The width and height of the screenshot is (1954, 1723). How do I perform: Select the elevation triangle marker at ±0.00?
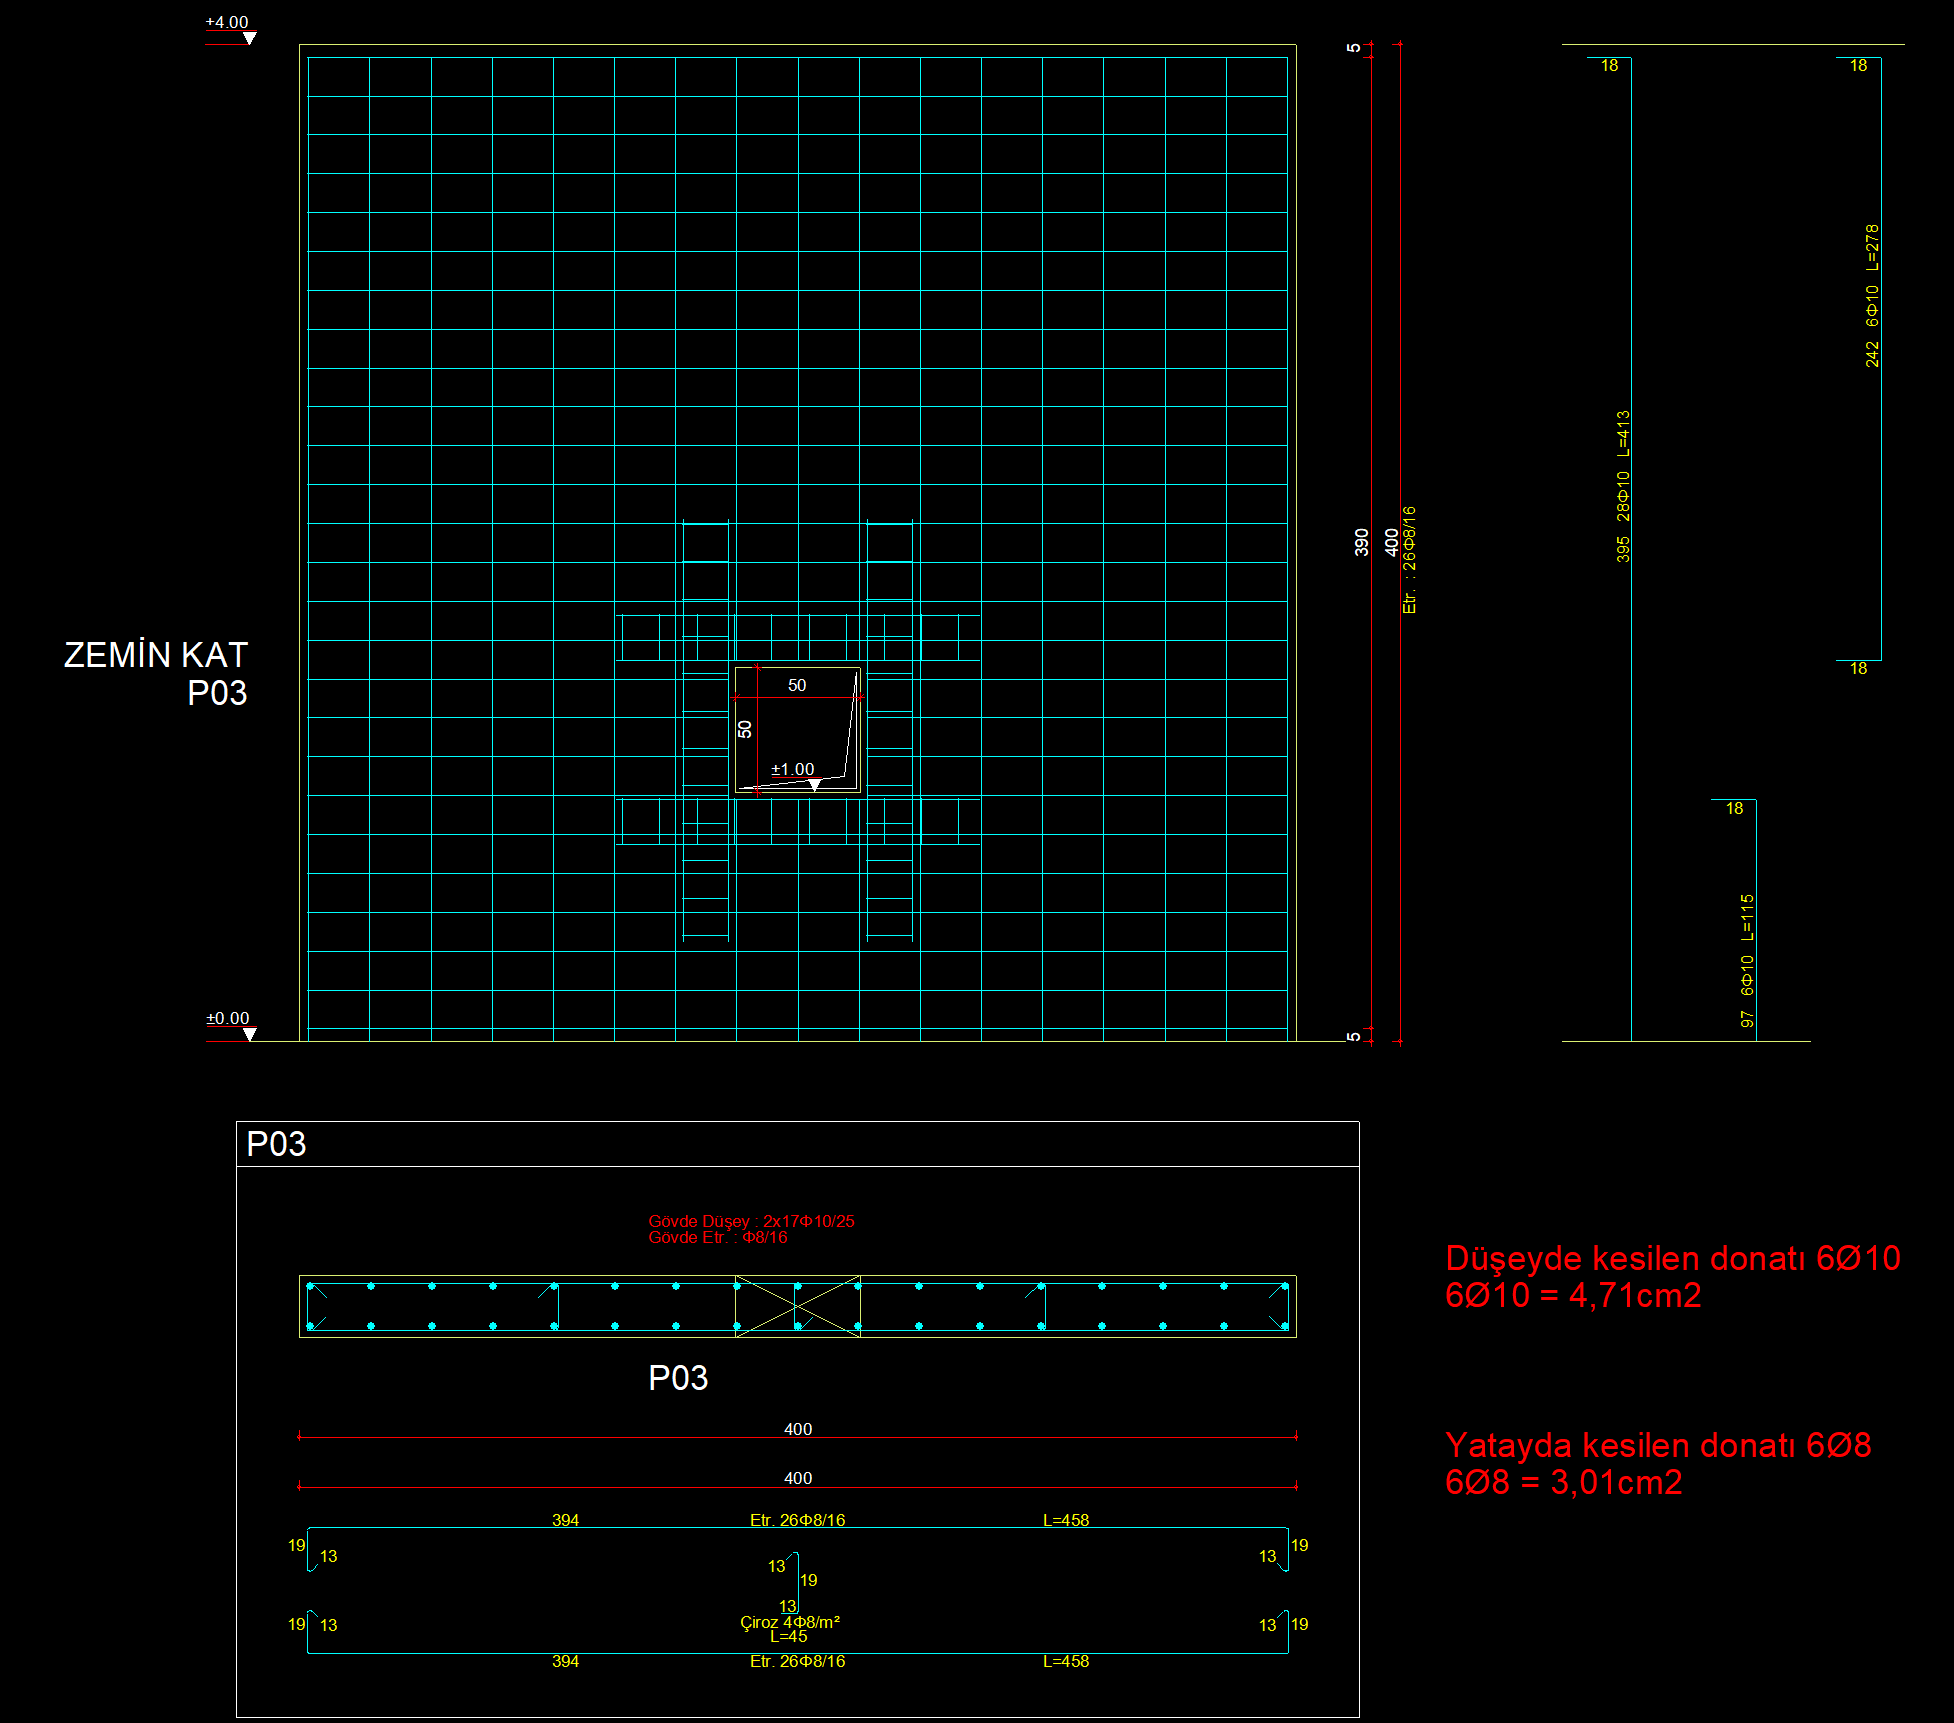coord(250,1034)
